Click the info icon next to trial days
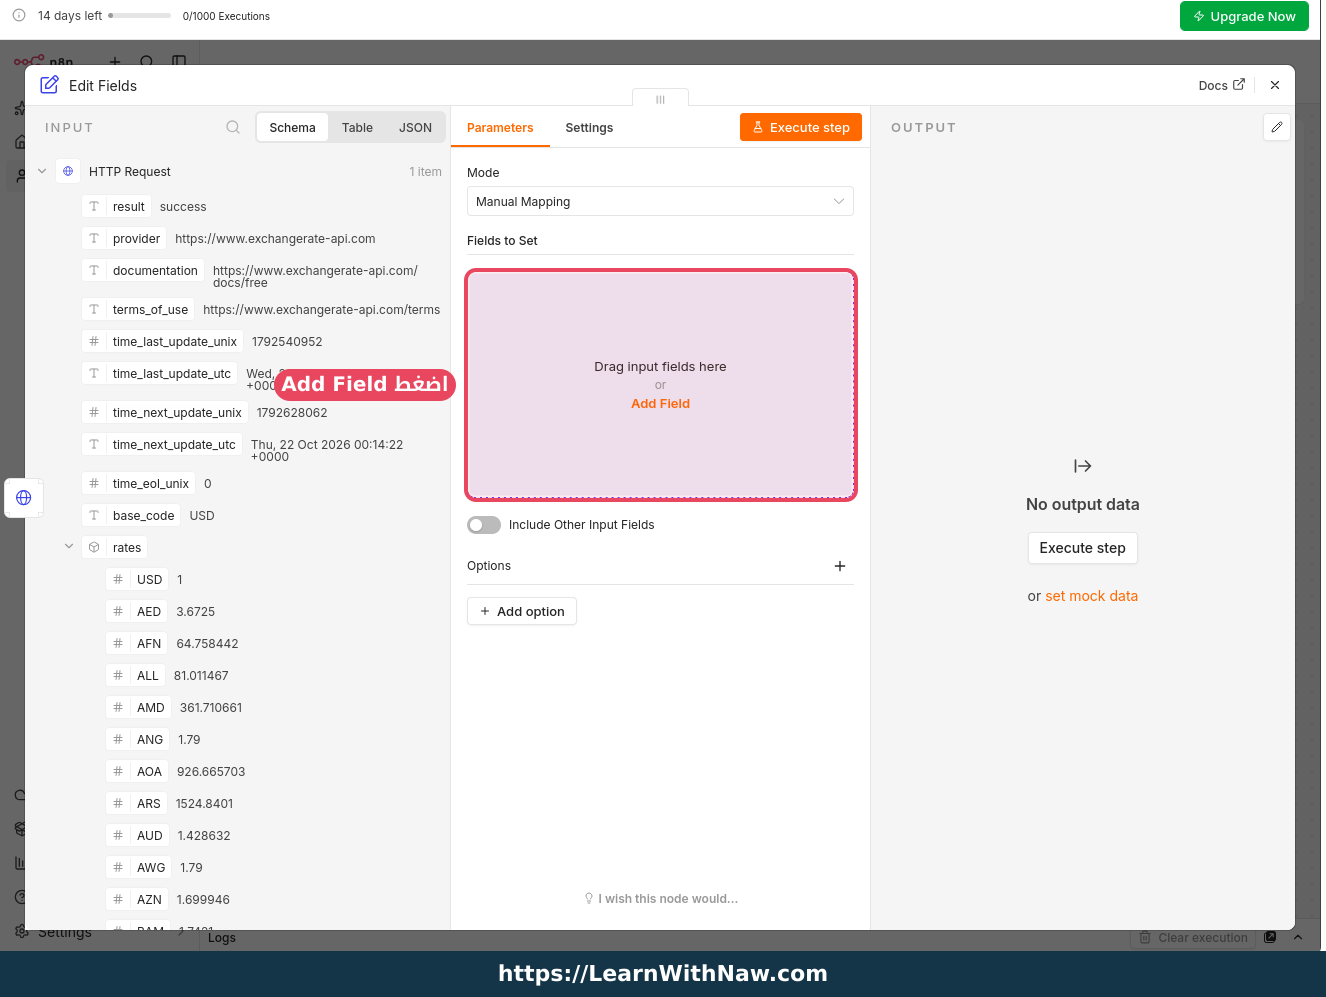This screenshot has width=1326, height=997. pyautogui.click(x=19, y=15)
